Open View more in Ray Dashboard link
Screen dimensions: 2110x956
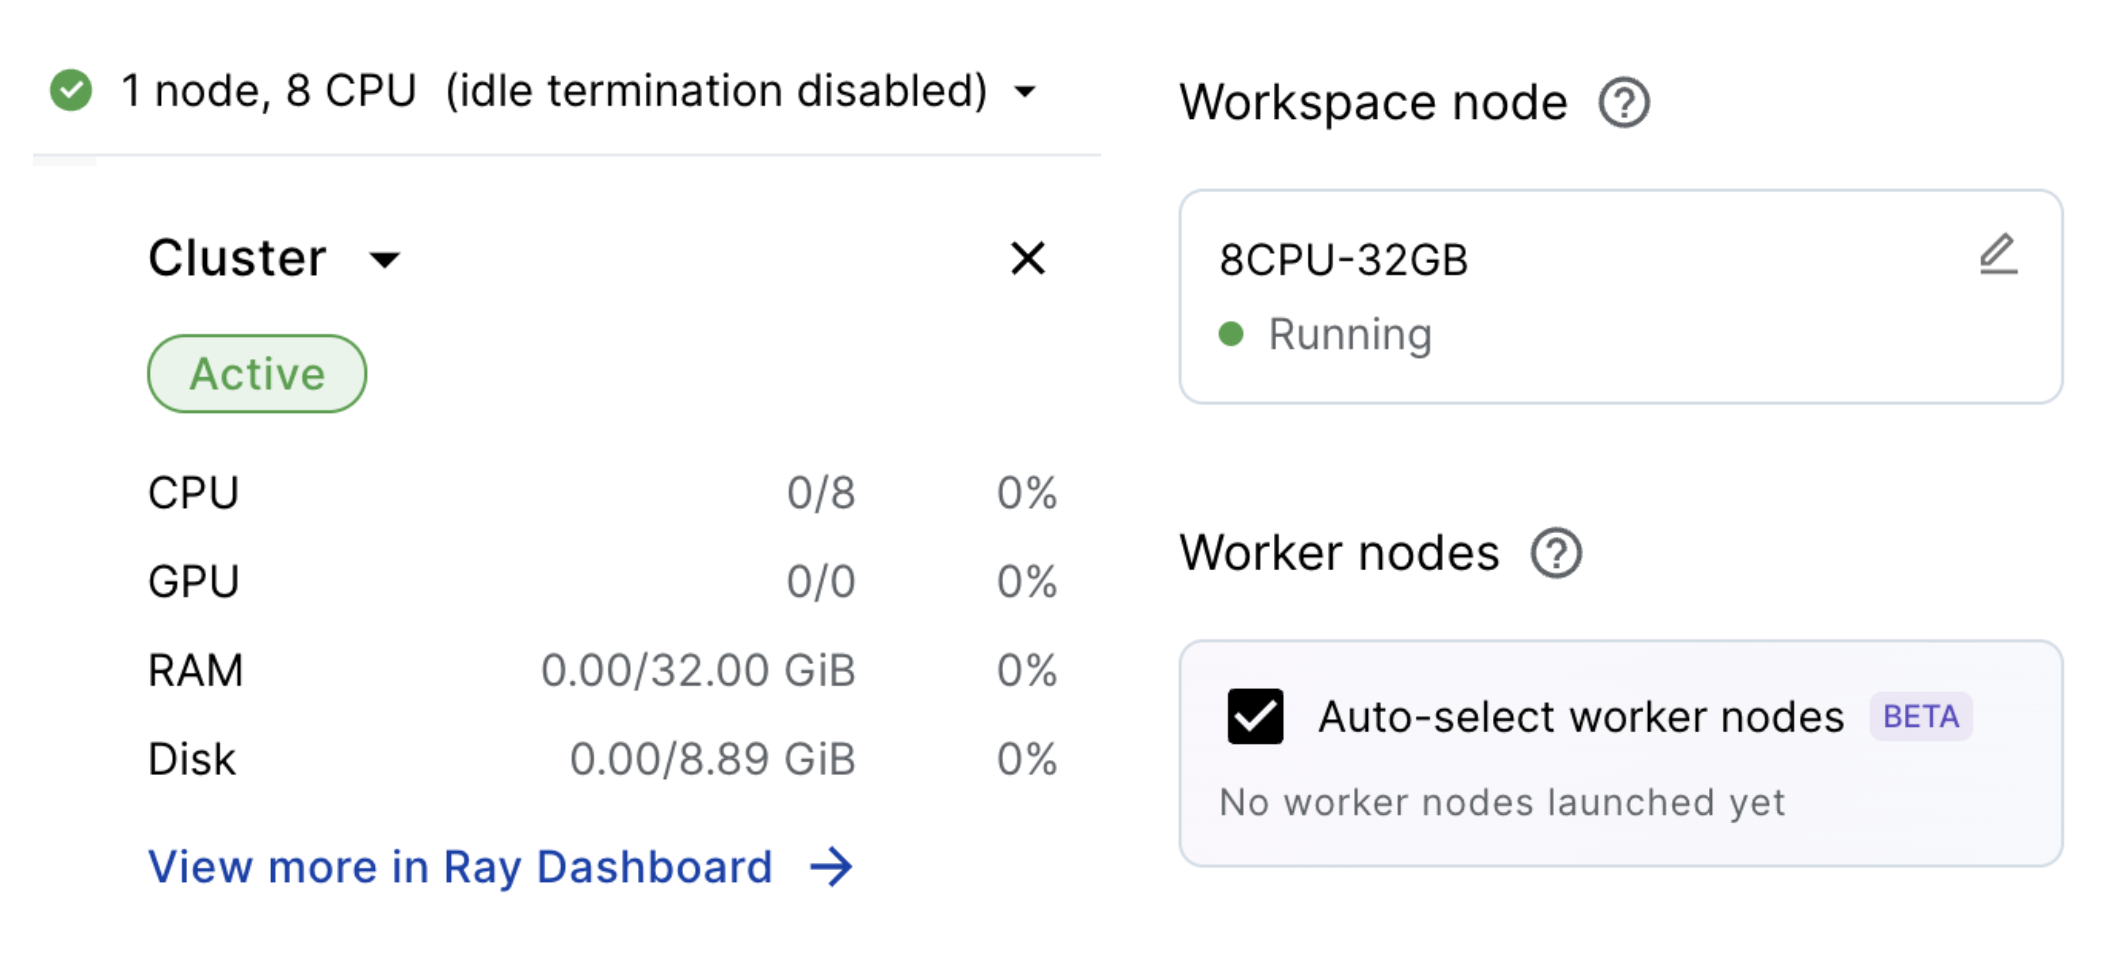click(460, 867)
